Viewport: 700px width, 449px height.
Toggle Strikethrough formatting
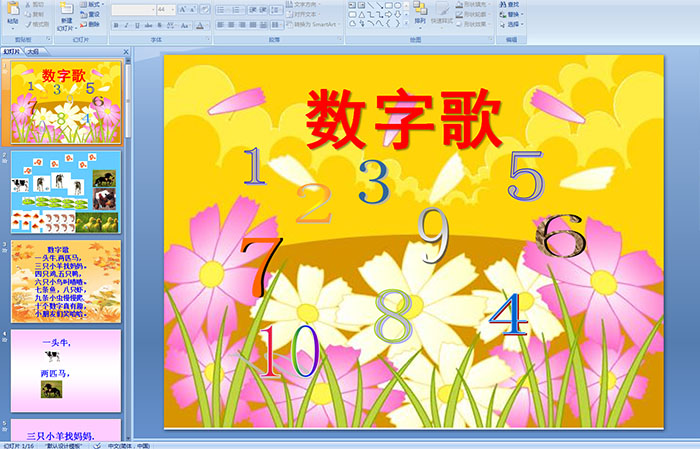coord(148,25)
